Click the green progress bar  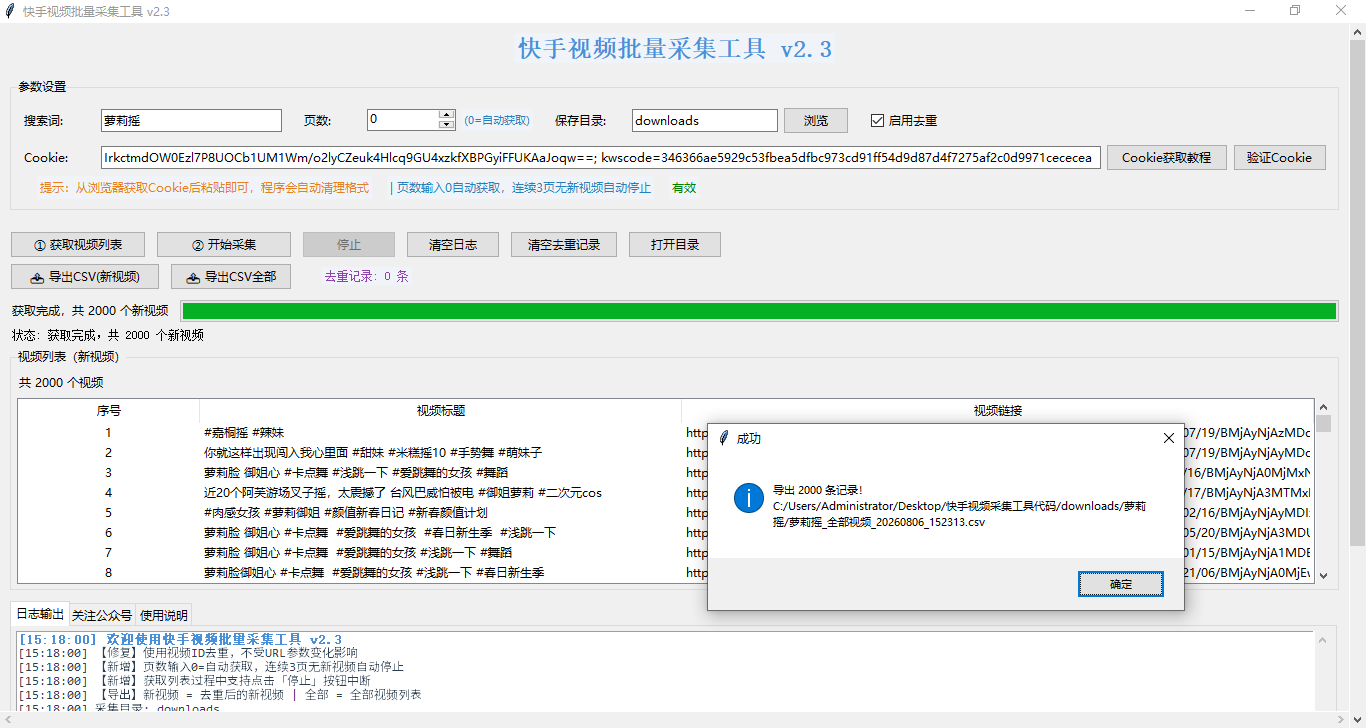tap(759, 311)
